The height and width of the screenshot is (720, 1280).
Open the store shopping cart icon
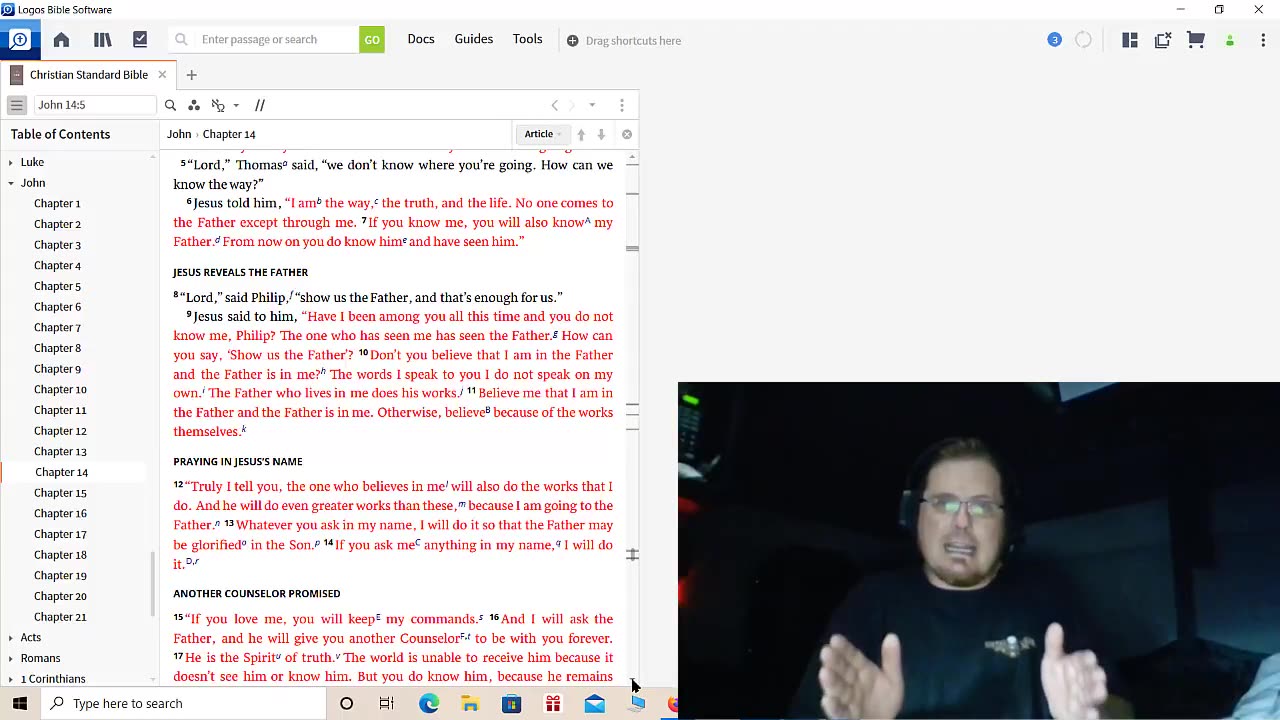point(1196,40)
